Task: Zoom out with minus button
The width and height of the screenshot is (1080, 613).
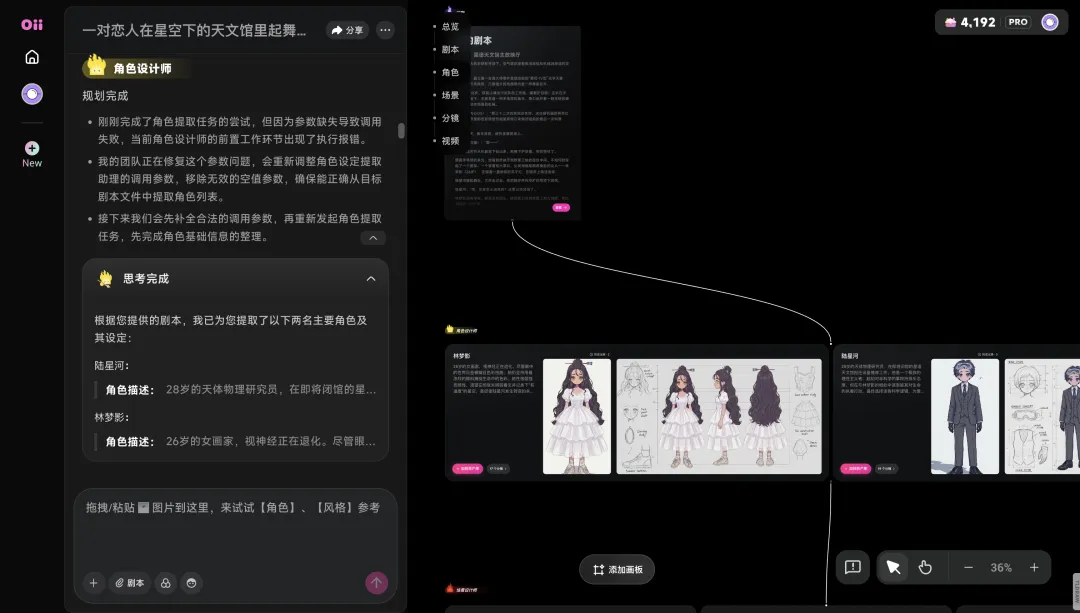Action: coord(968,568)
